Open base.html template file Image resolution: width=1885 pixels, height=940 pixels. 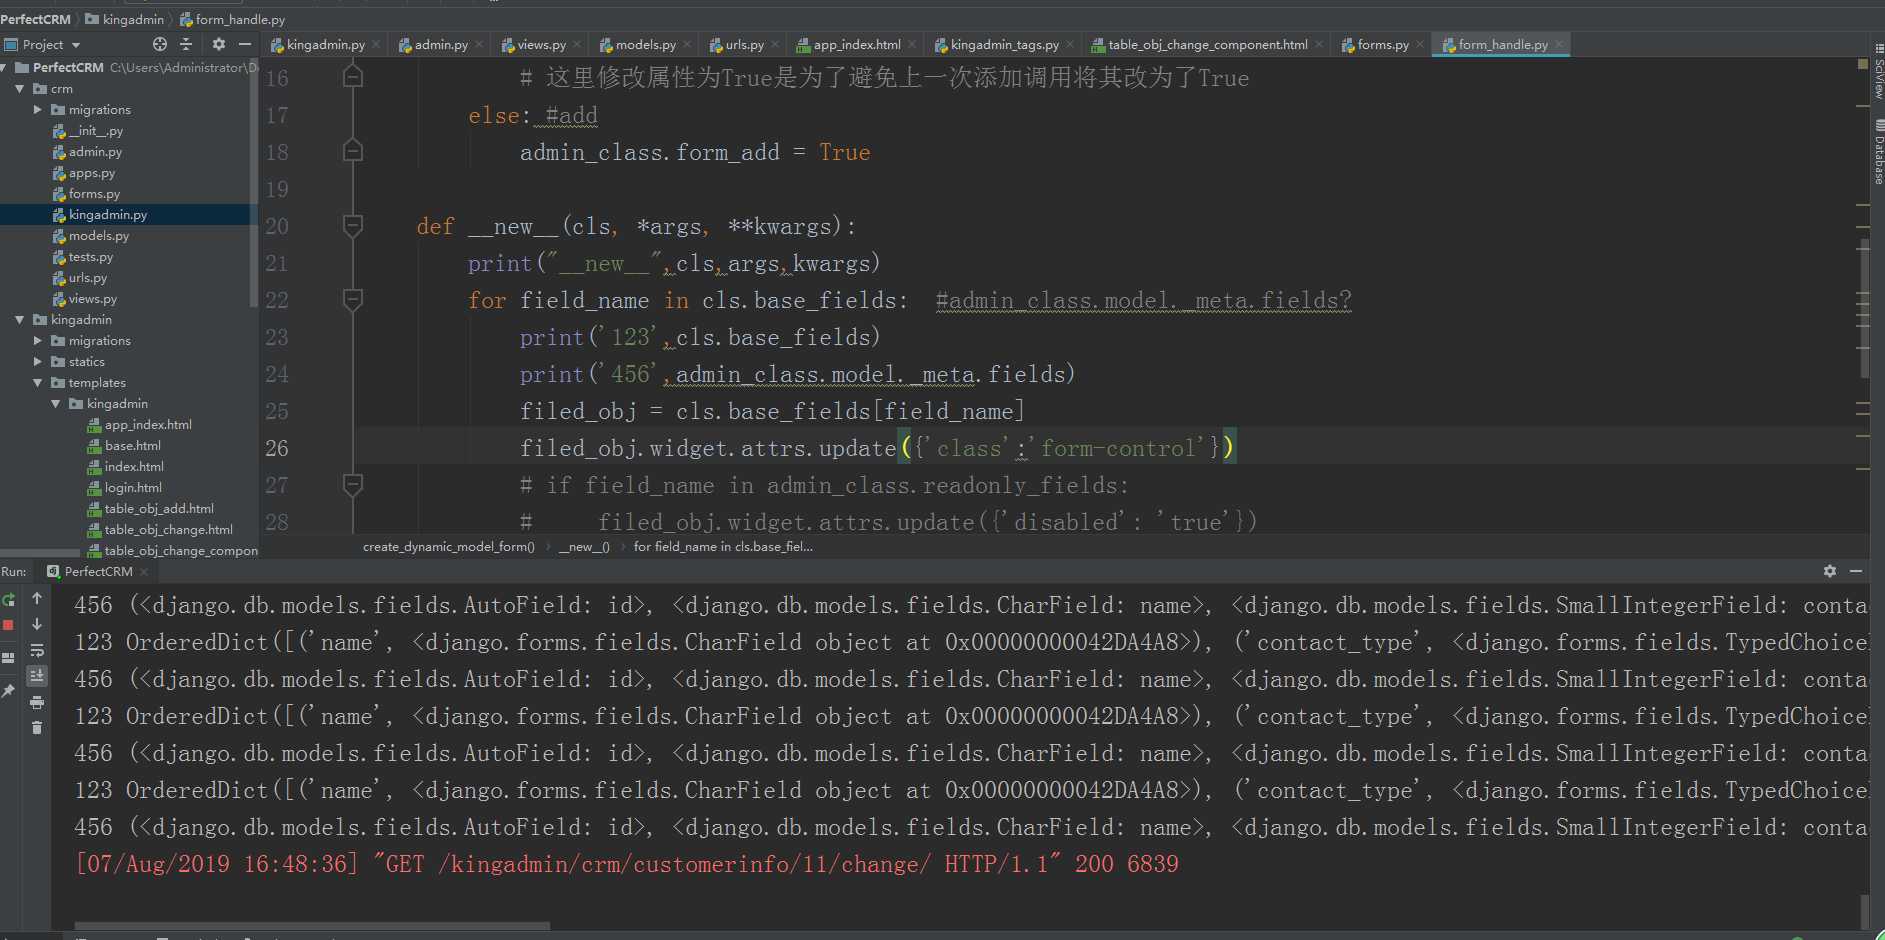(x=132, y=446)
